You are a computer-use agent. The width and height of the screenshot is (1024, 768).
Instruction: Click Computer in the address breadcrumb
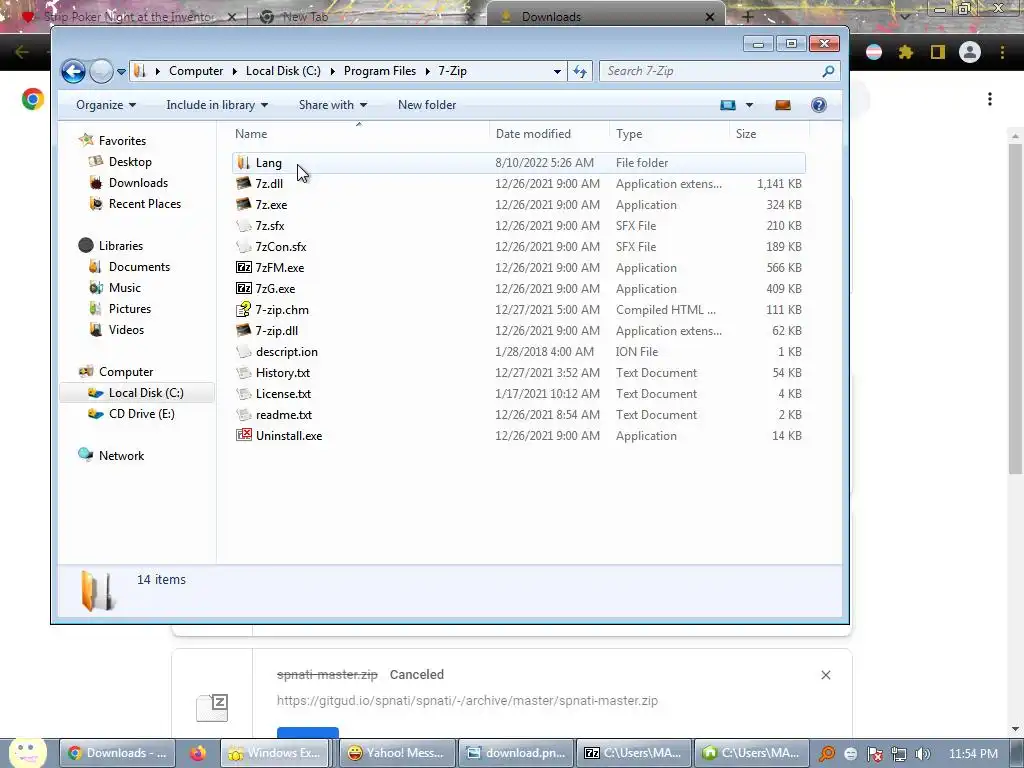tap(195, 71)
